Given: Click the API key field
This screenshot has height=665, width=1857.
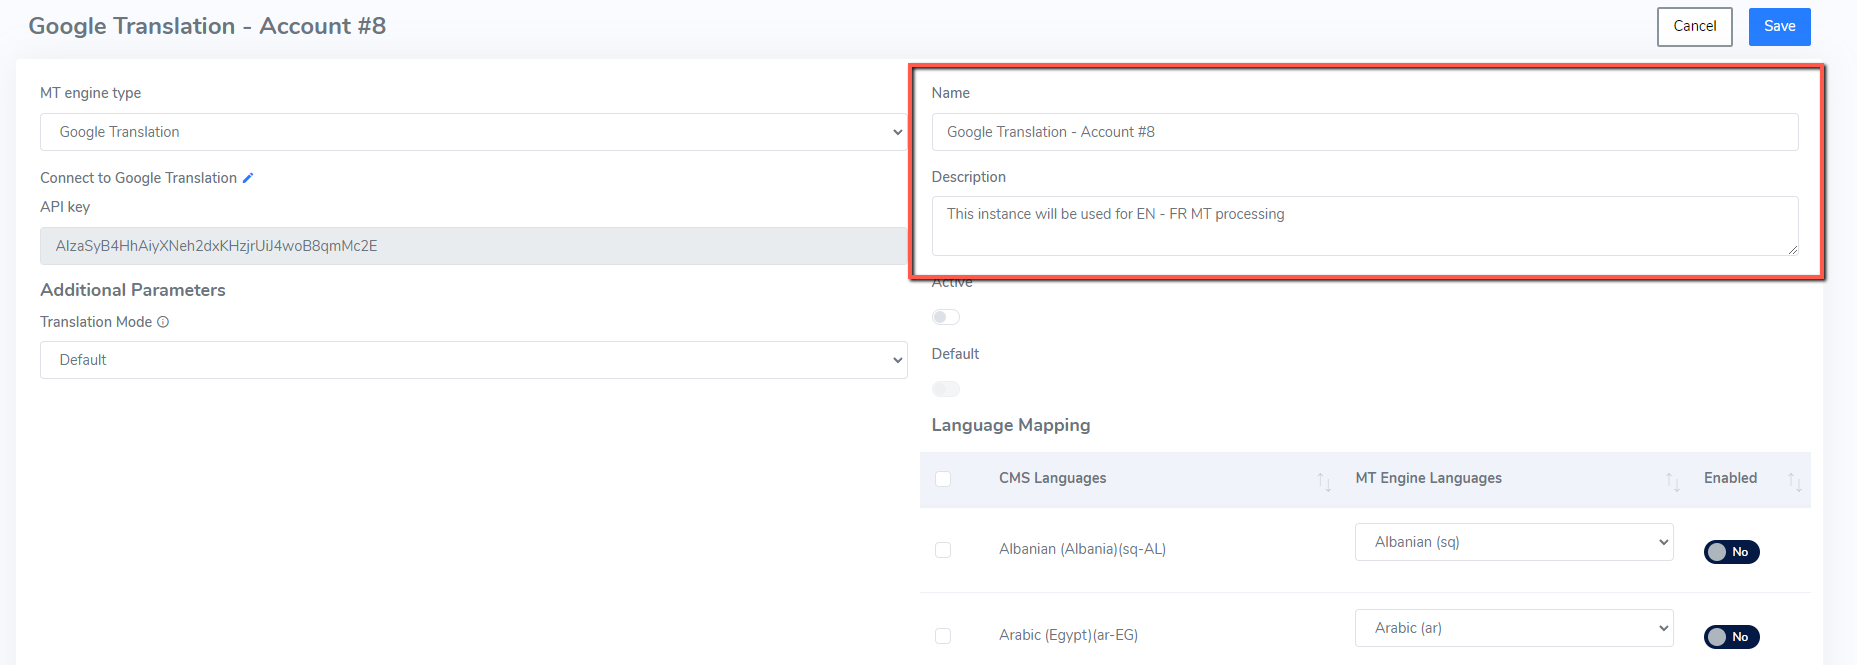Looking at the screenshot, I should (x=473, y=246).
